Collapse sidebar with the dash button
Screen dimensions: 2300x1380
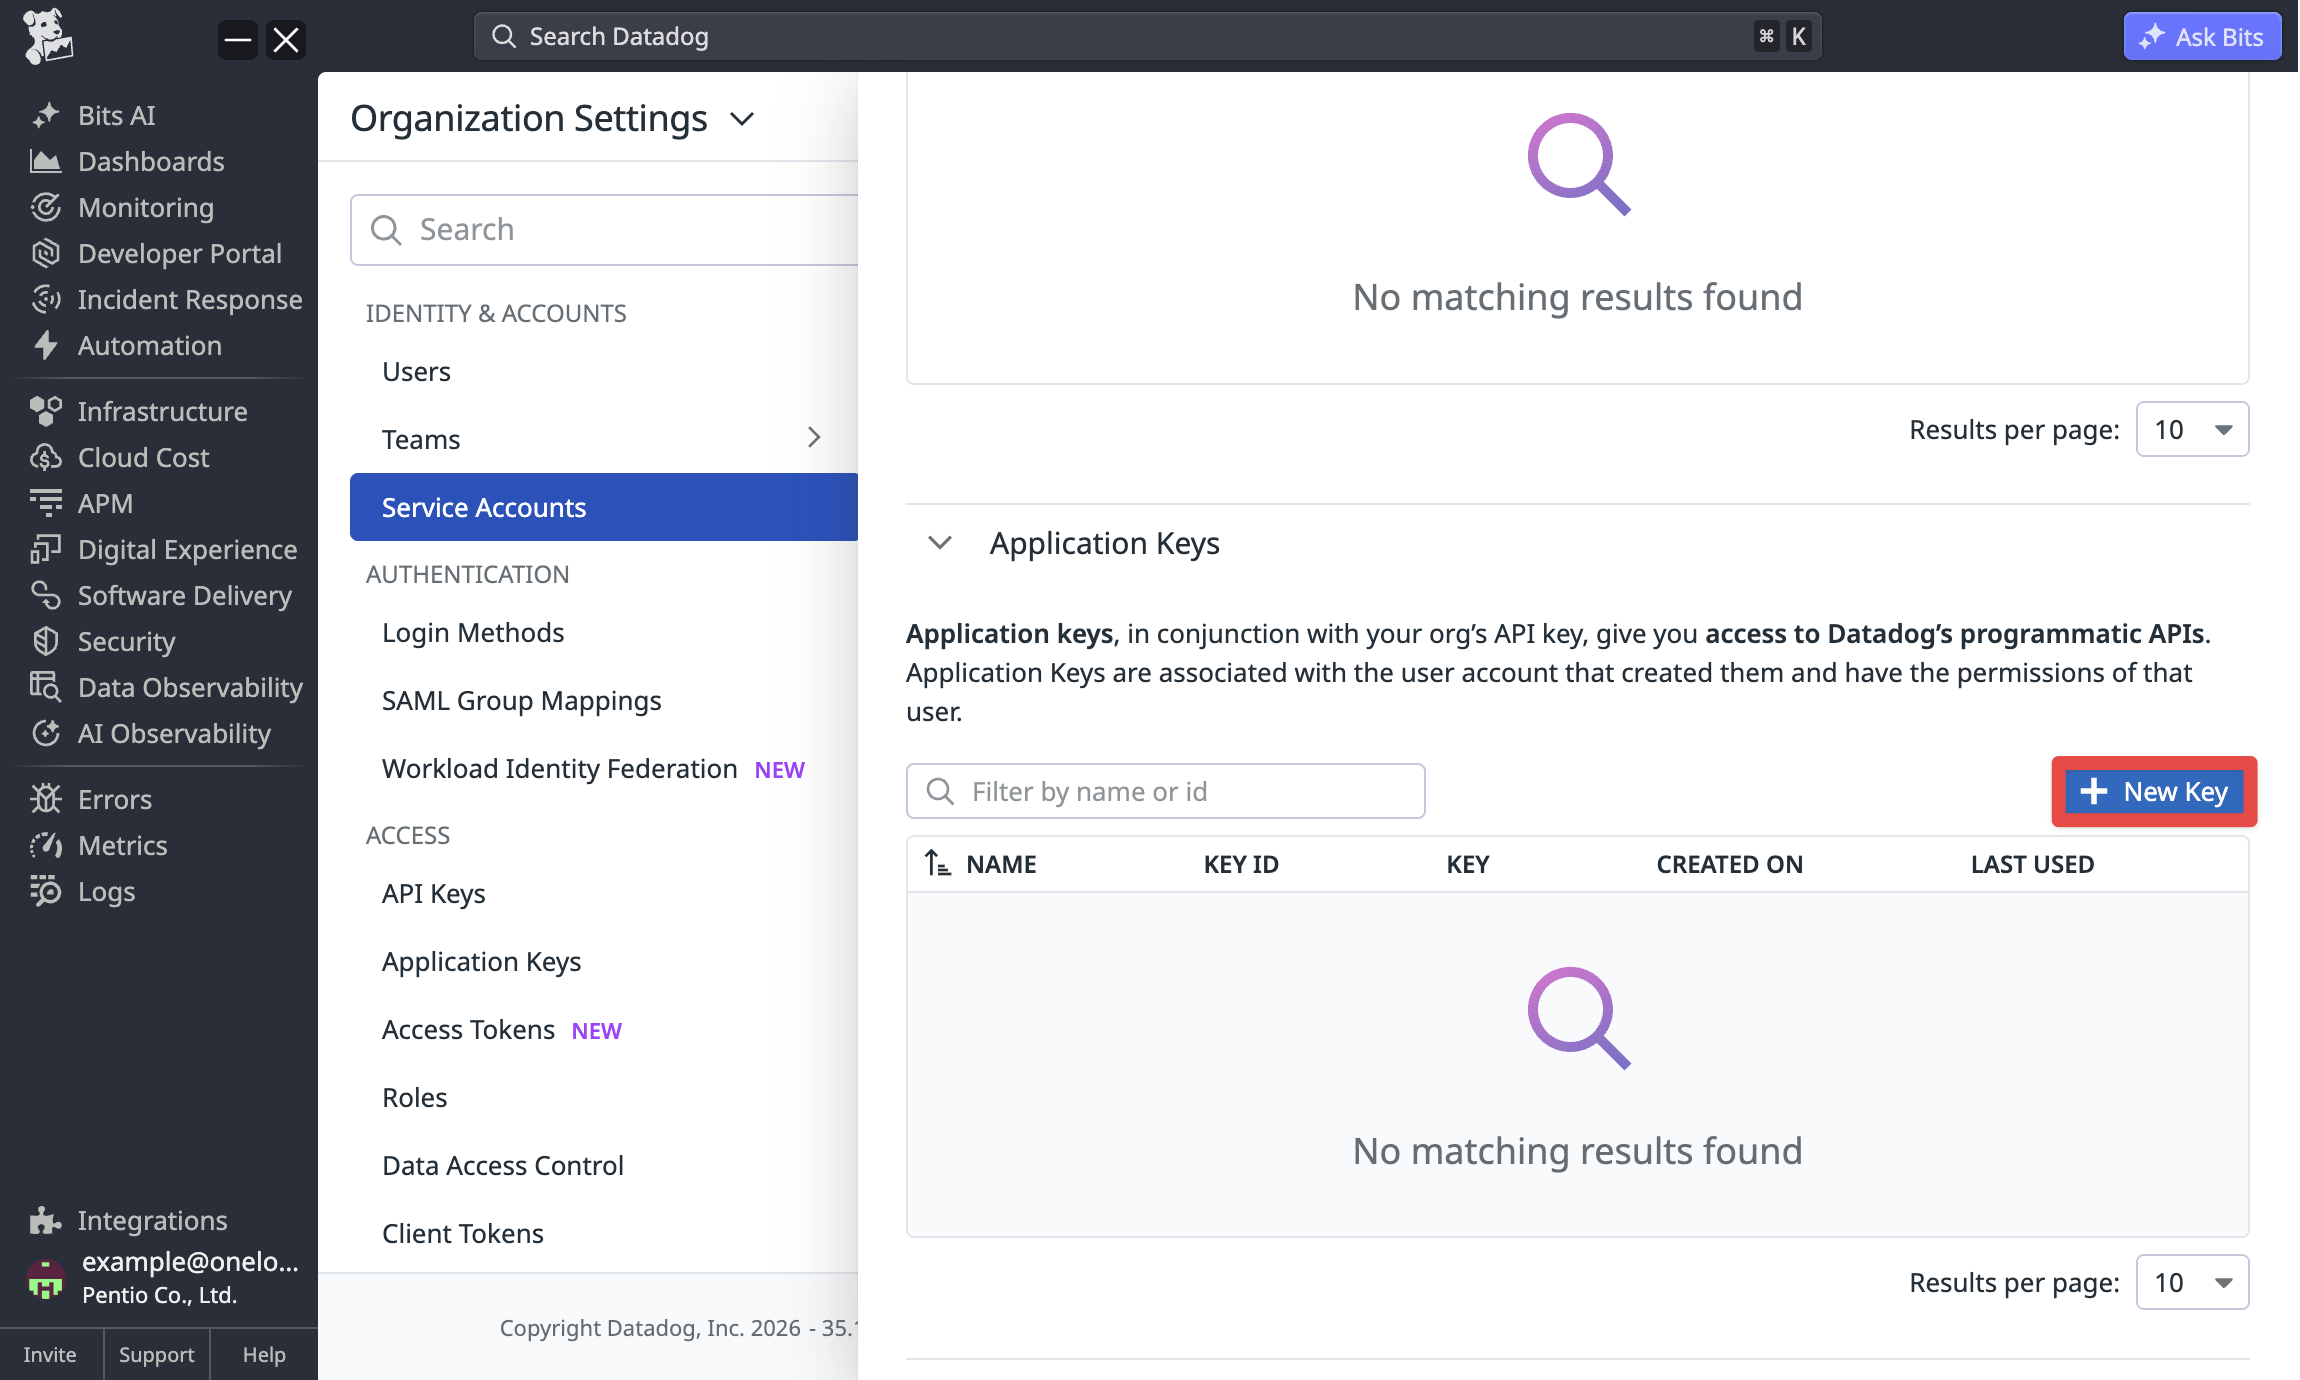pyautogui.click(x=238, y=40)
